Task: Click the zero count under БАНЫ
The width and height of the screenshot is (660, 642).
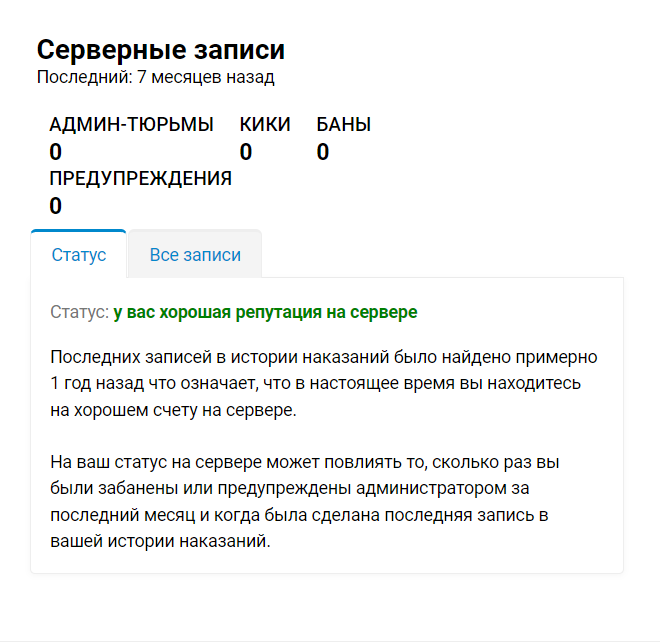Action: coord(323,152)
